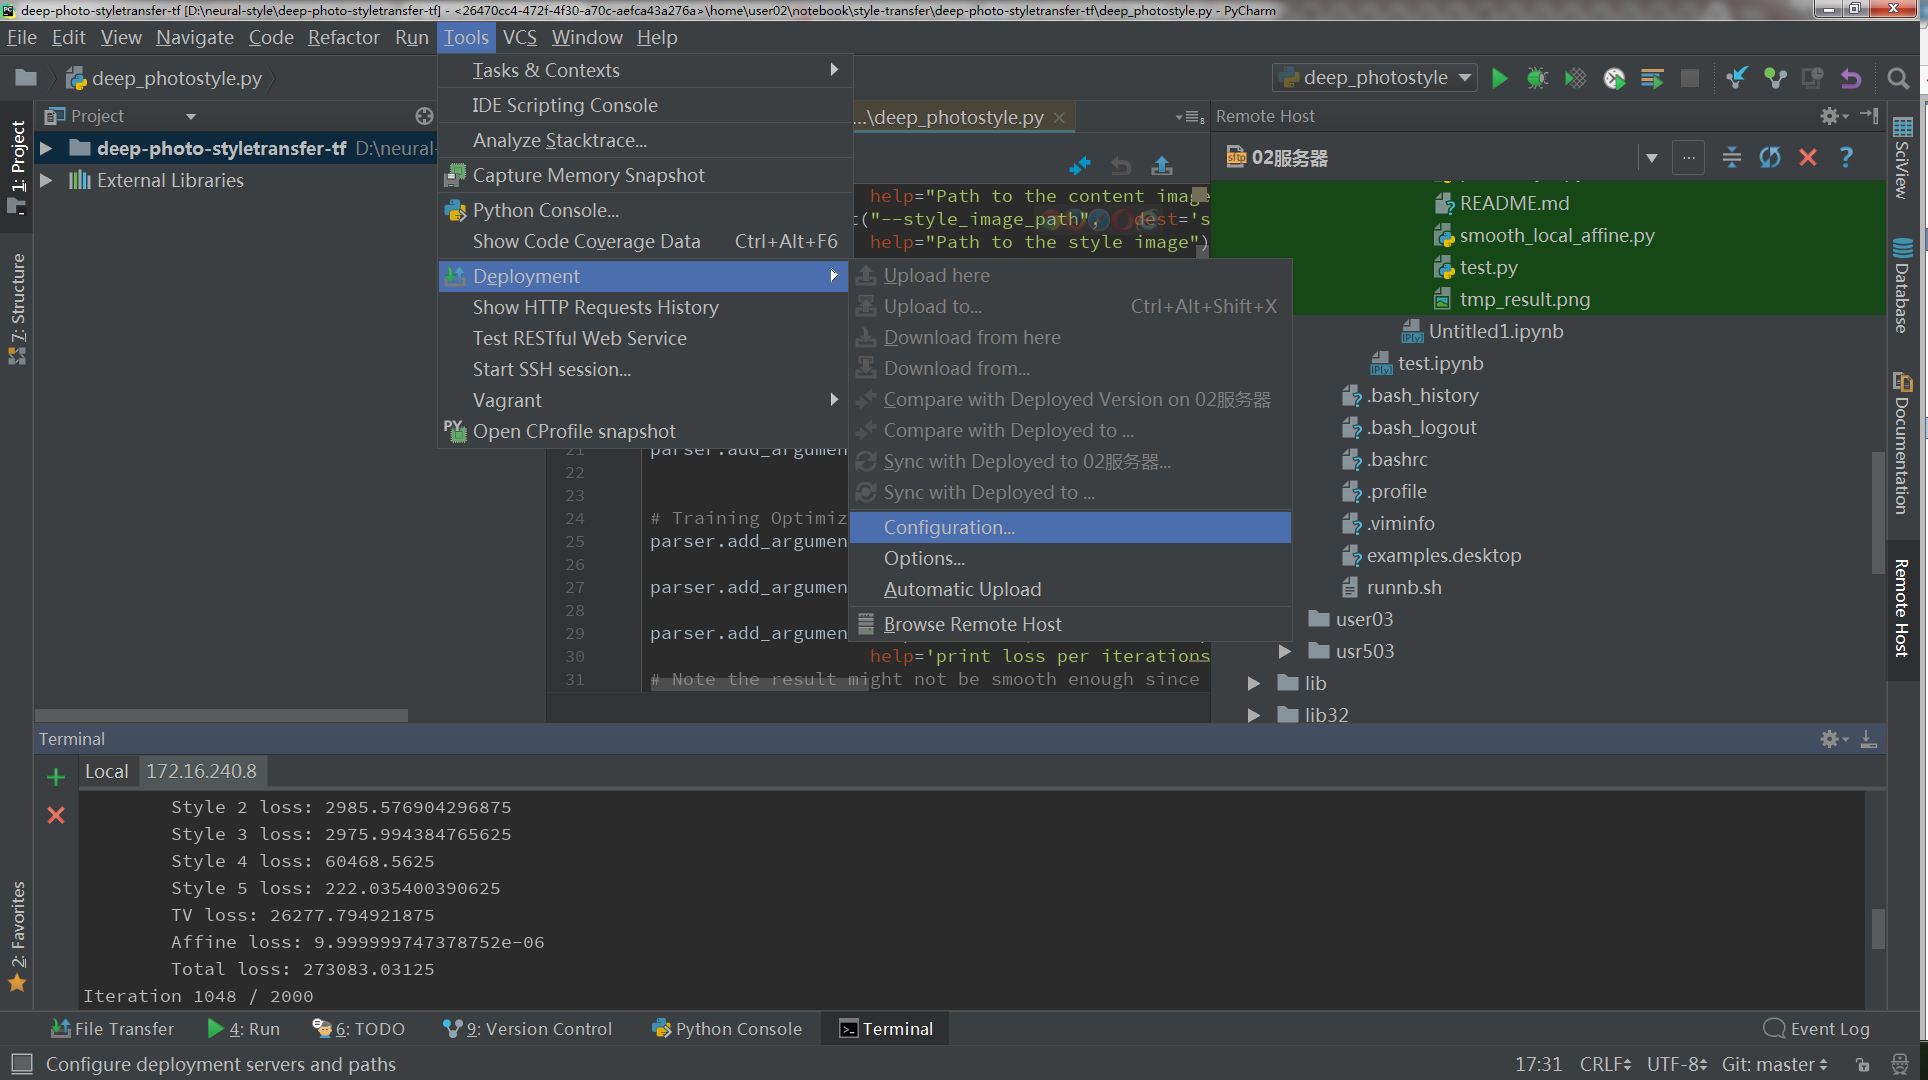Click the Update Project VCS icon

(x=1737, y=78)
